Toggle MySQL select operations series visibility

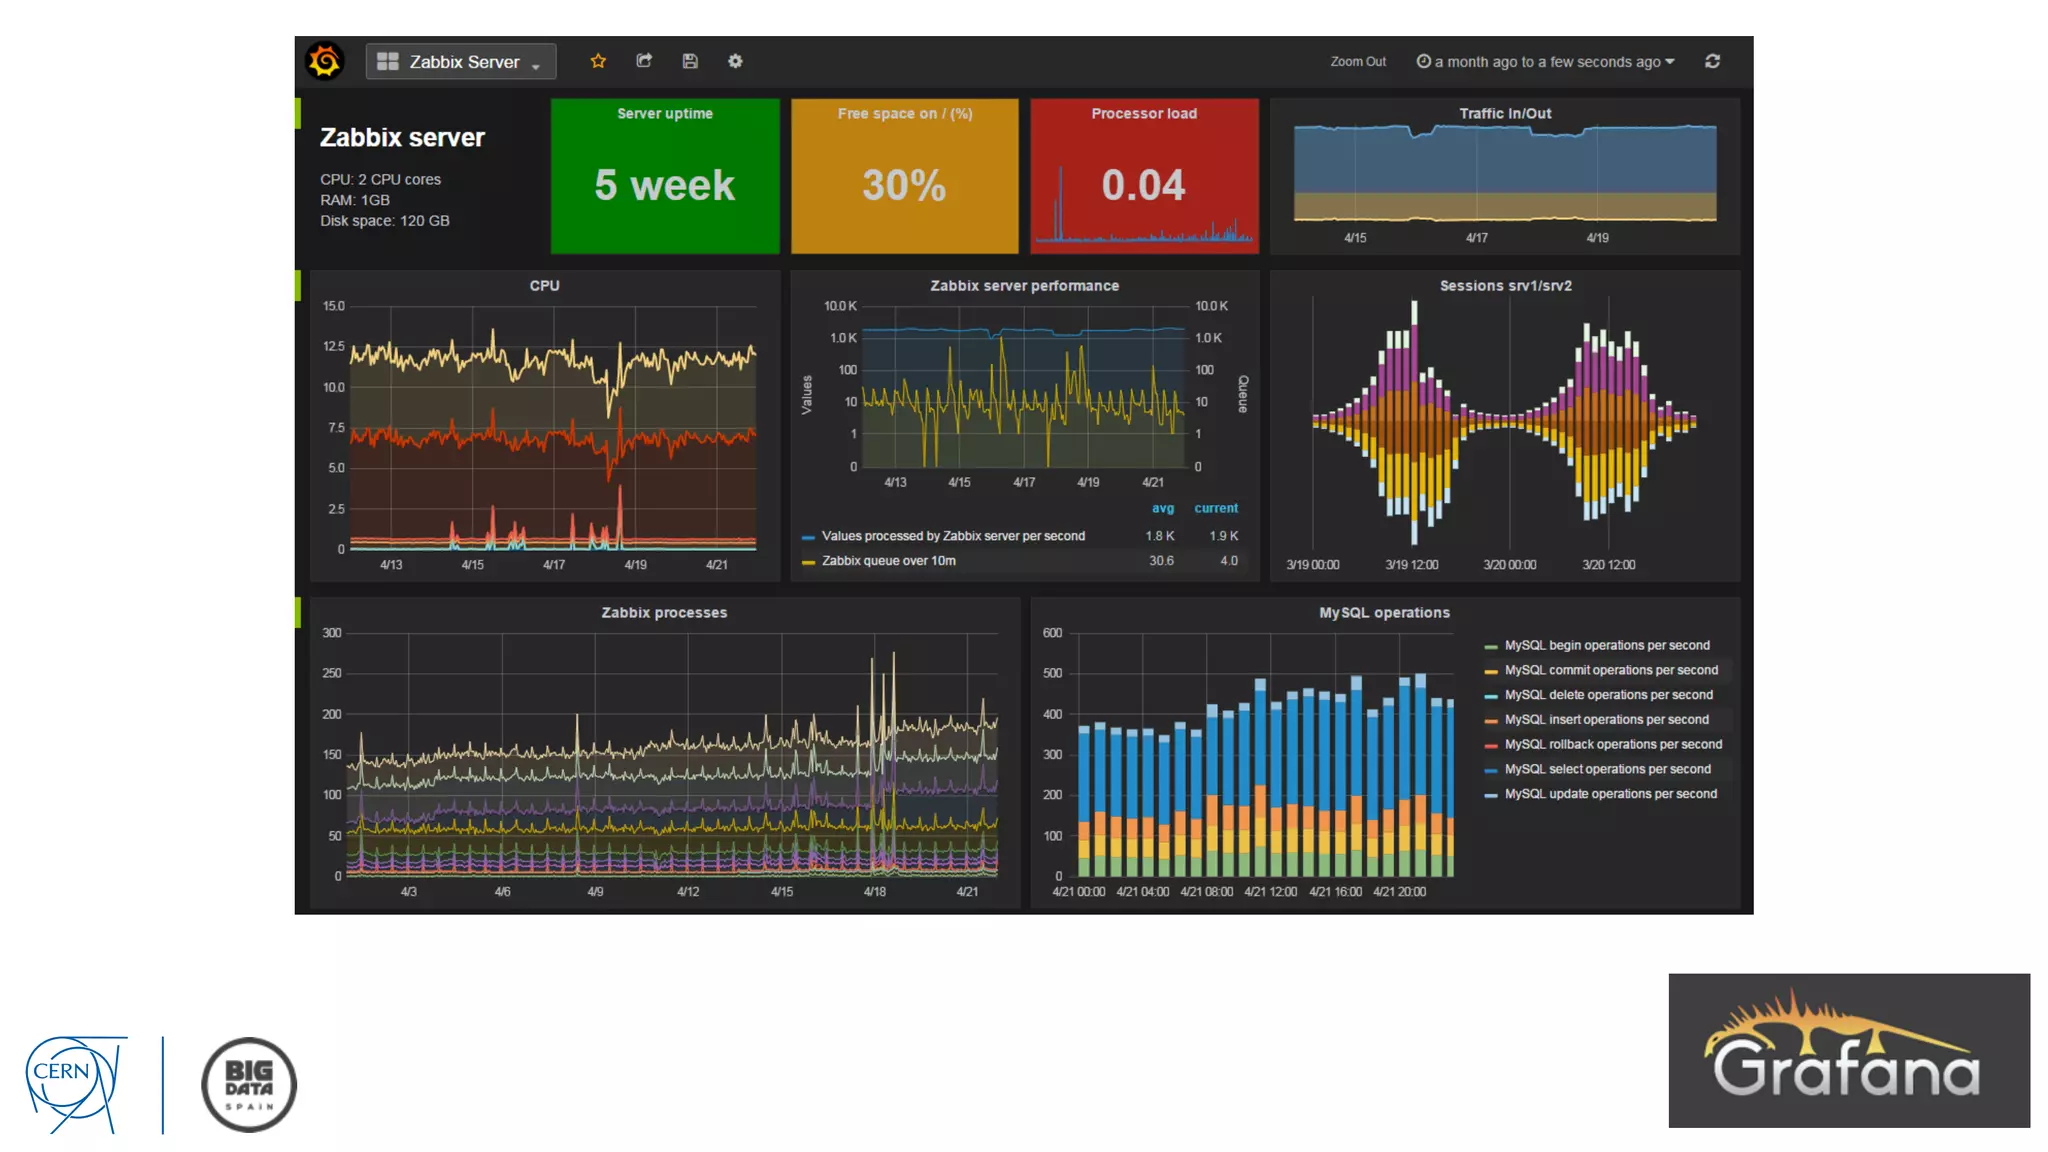(x=1606, y=769)
